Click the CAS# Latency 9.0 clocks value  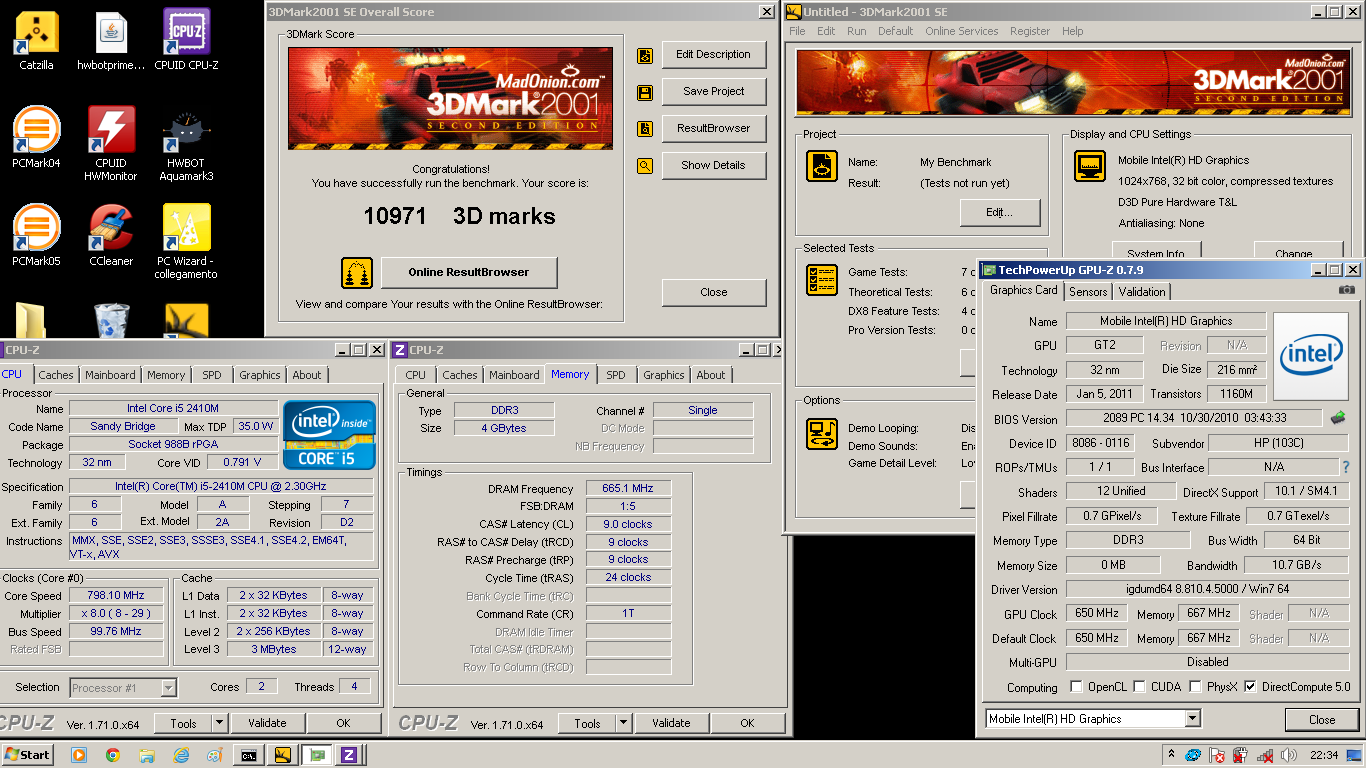[628, 524]
